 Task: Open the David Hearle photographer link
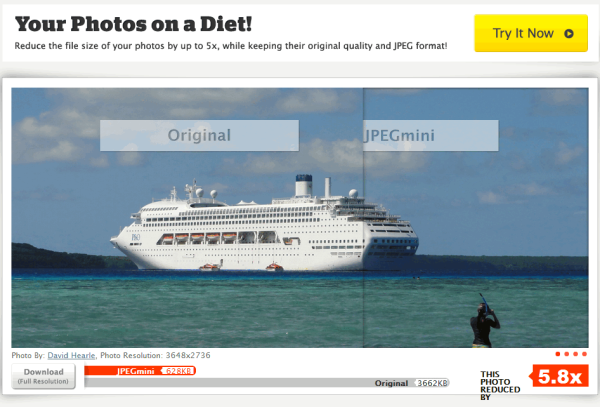click(71, 355)
